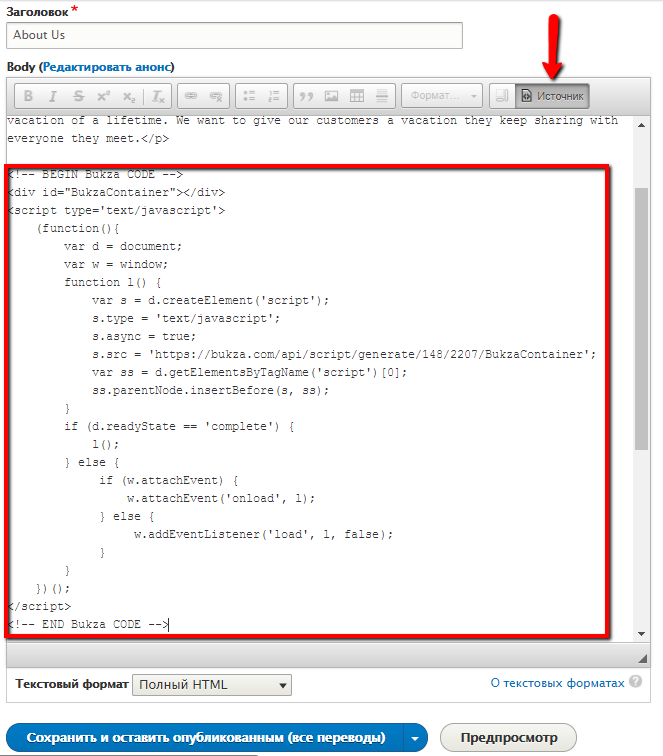
Task: Click the Bold formatting icon
Action: tap(28, 96)
